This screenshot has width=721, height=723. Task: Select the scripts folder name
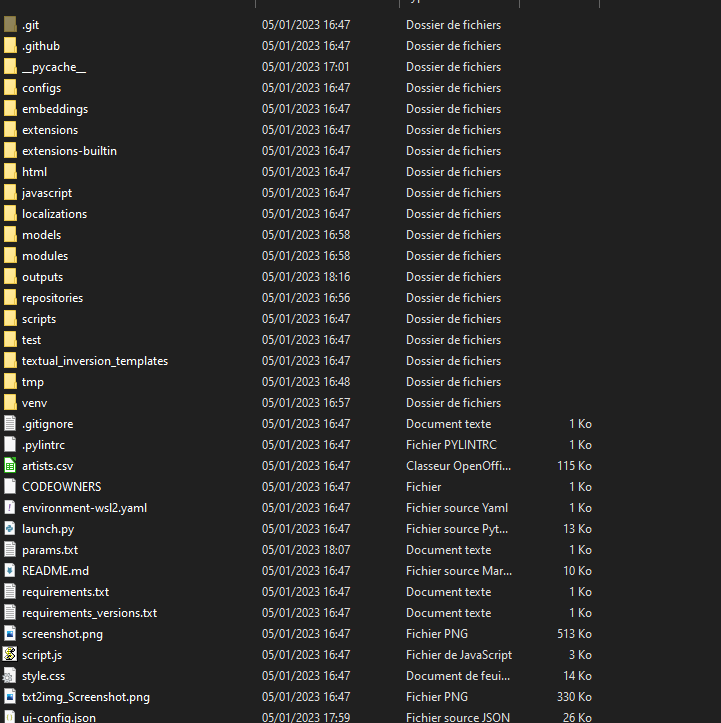[39, 319]
